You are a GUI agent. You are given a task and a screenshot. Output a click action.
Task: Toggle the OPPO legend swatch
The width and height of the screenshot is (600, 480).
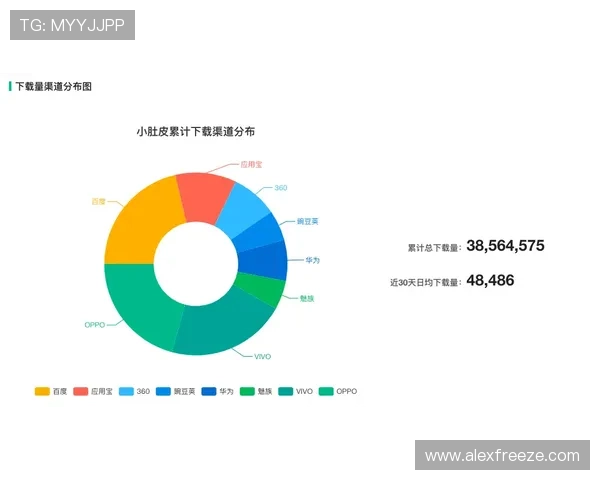pos(326,391)
